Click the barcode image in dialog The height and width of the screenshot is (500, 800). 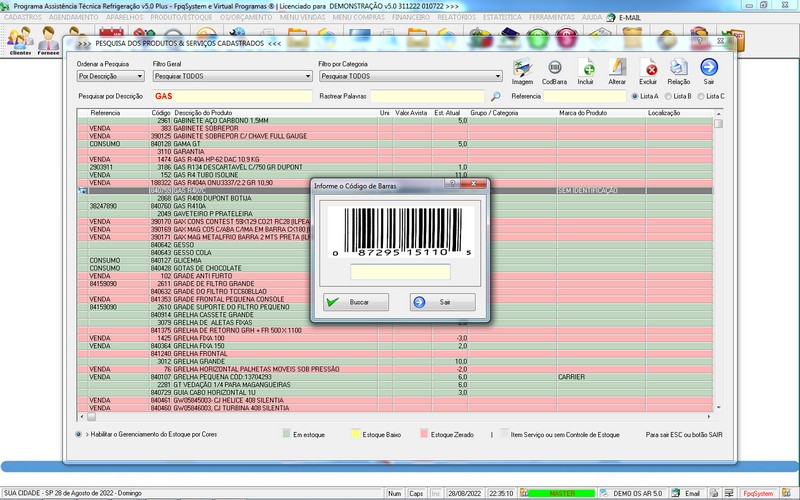tap(401, 231)
